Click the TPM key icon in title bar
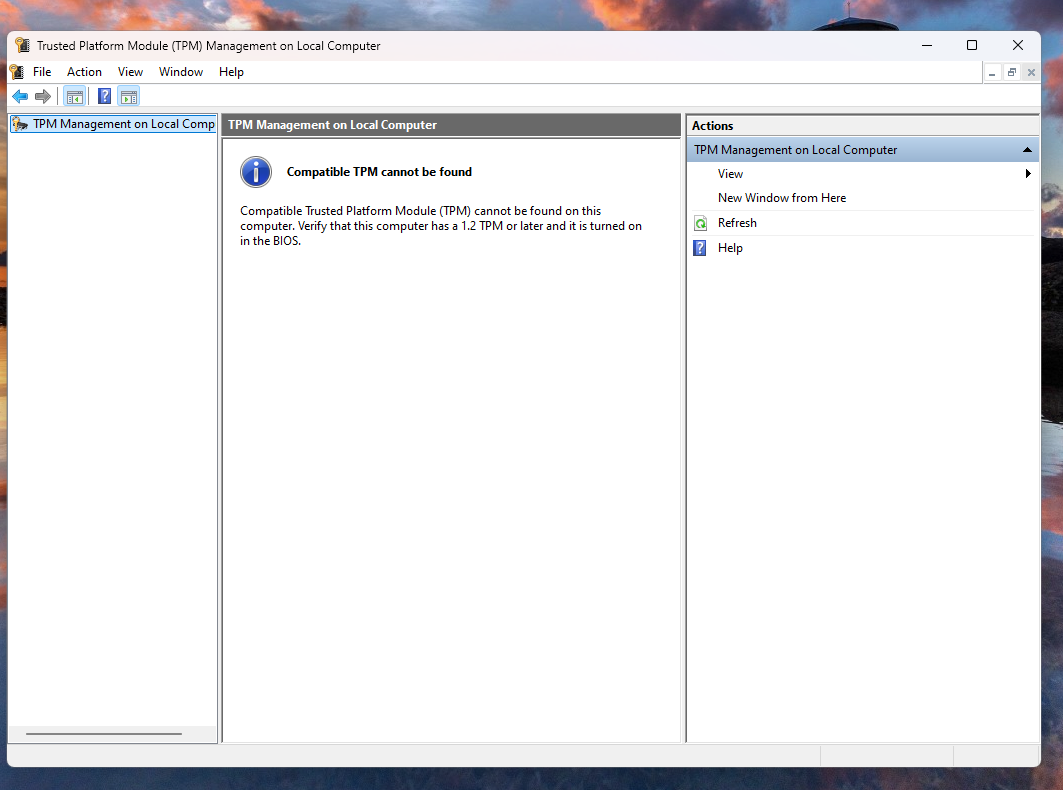 [22, 45]
